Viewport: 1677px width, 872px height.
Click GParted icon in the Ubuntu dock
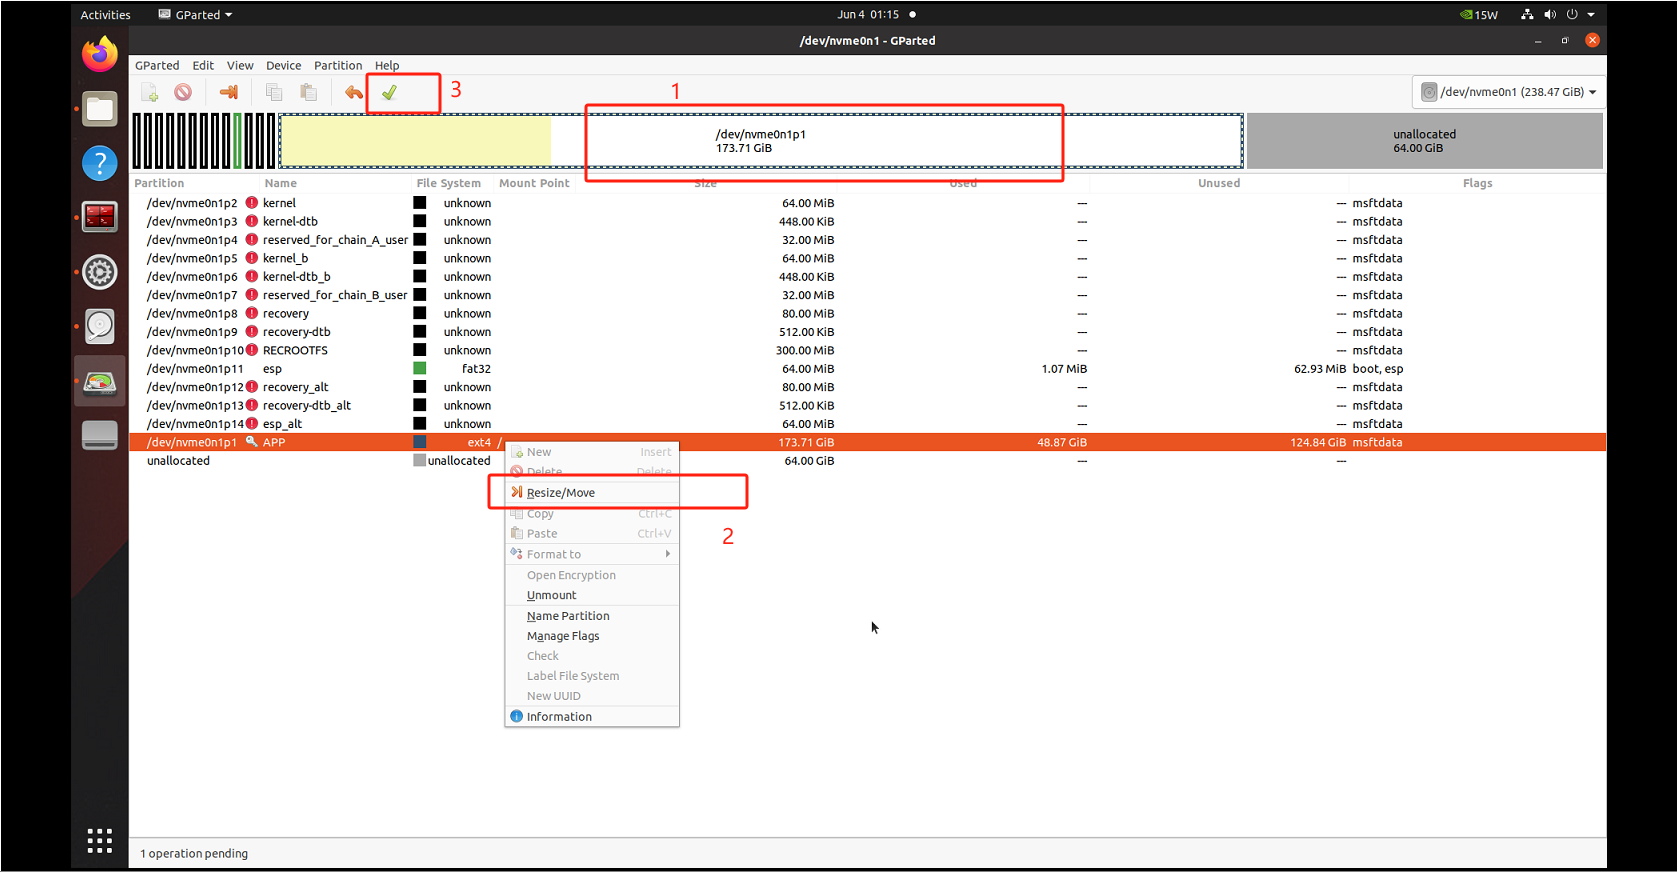click(x=100, y=381)
